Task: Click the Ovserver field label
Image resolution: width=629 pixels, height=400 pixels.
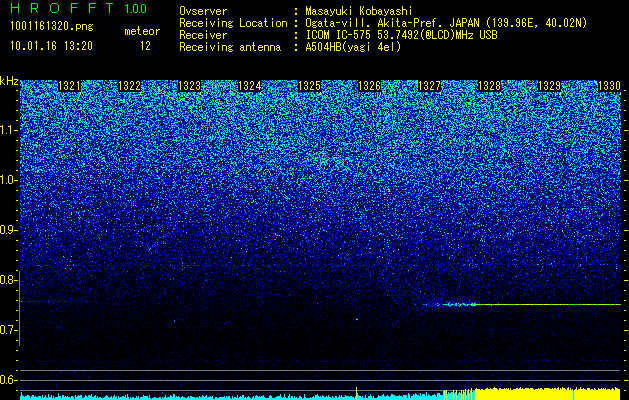Action: coord(203,11)
